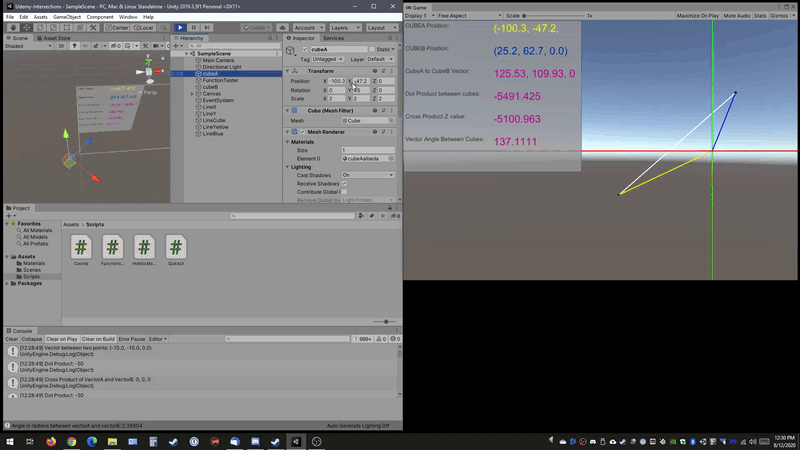Viewport: 800px width, 450px height.
Task: Toggle cubeA active checkbox in Inspector
Action: [x=305, y=49]
